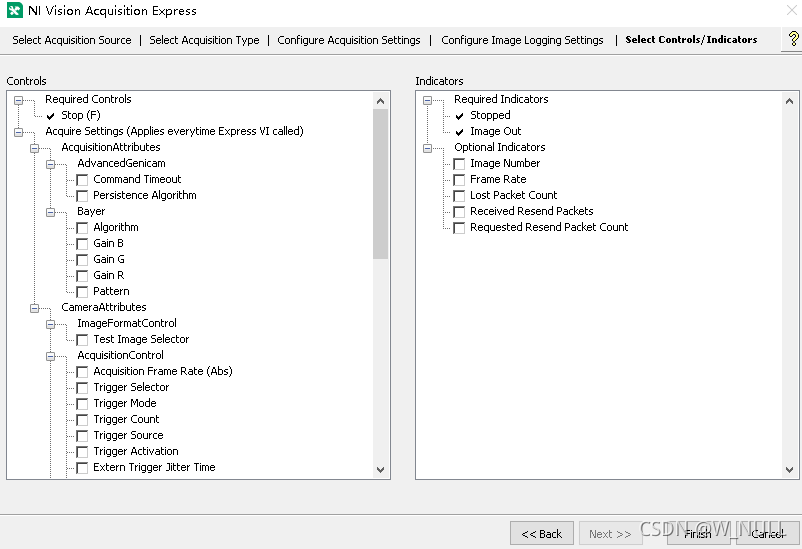802x549 pixels.
Task: Collapse the Acquire Settings tree node
Action: point(18,132)
